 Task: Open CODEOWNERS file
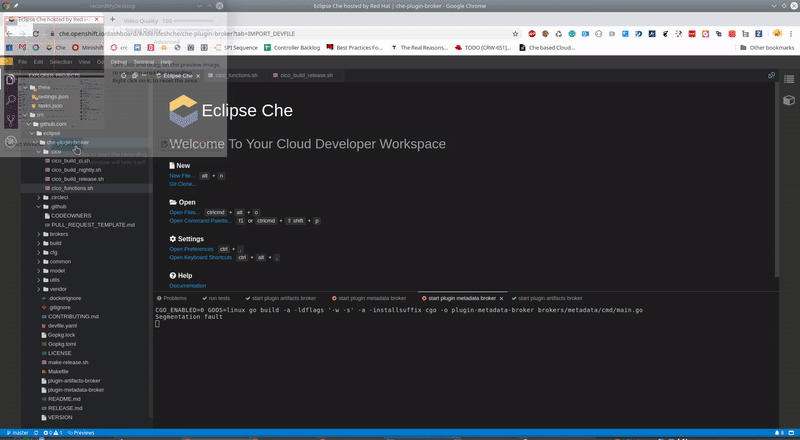(71, 216)
